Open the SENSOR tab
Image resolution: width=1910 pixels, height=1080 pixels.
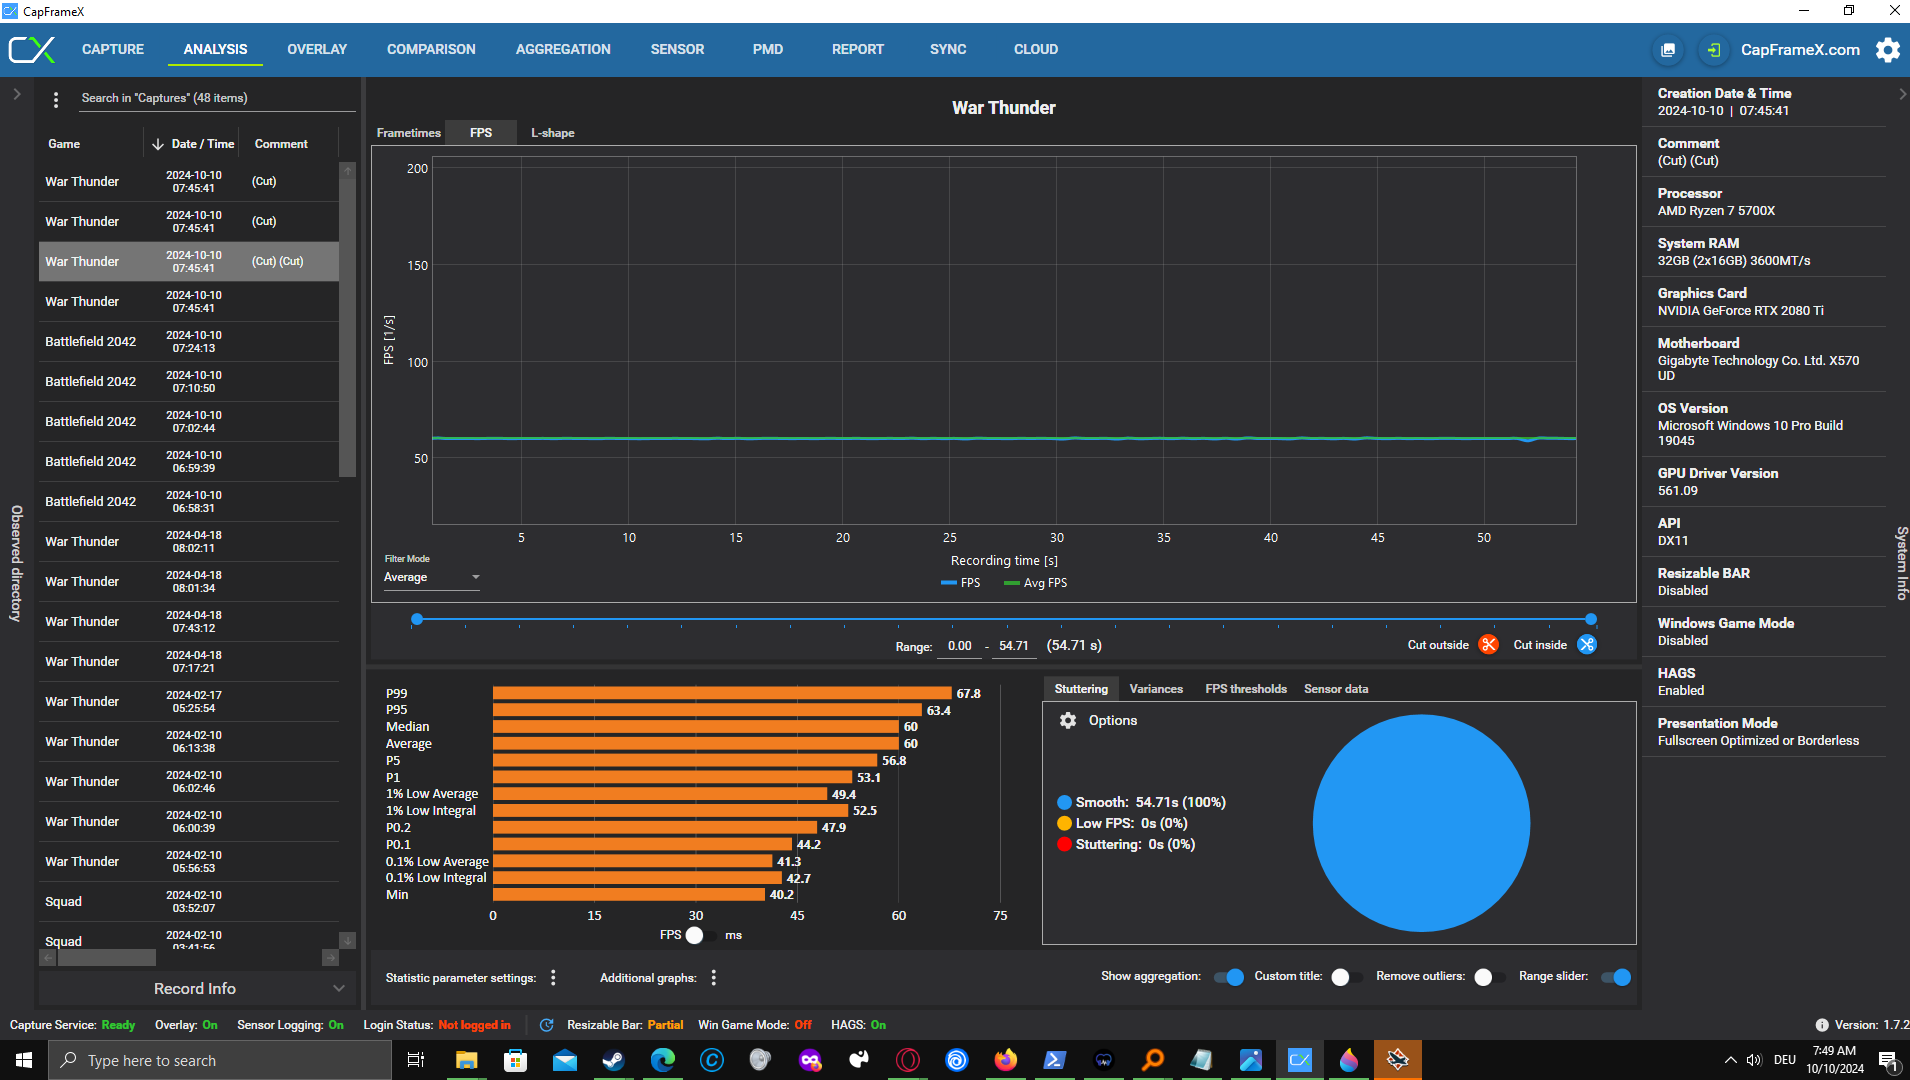(x=677, y=50)
